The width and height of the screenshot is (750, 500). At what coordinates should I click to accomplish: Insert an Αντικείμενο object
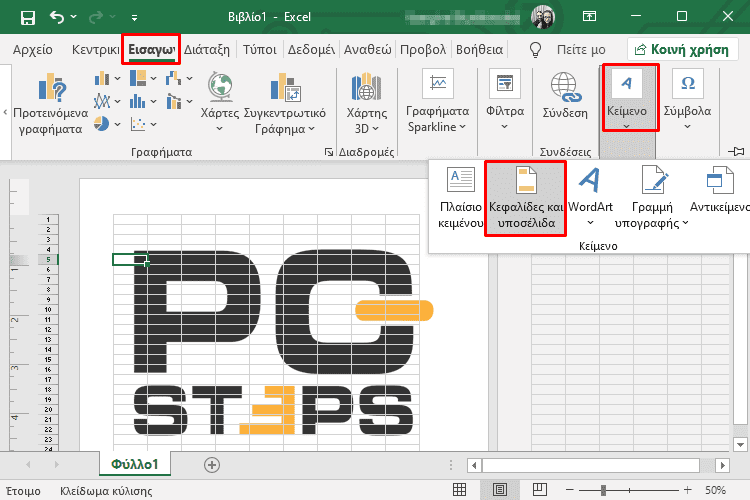click(719, 191)
